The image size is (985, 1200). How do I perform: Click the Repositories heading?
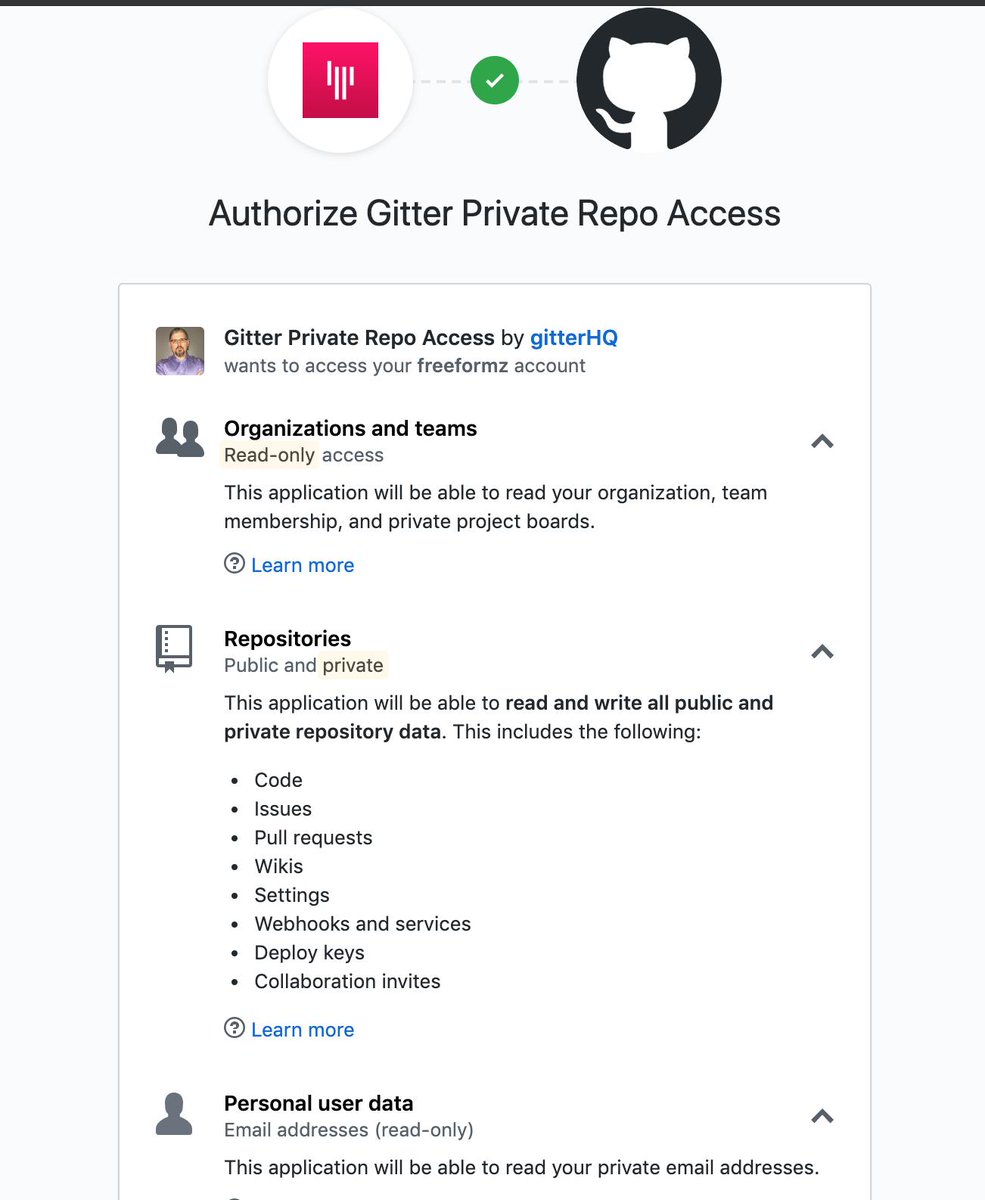(x=287, y=638)
